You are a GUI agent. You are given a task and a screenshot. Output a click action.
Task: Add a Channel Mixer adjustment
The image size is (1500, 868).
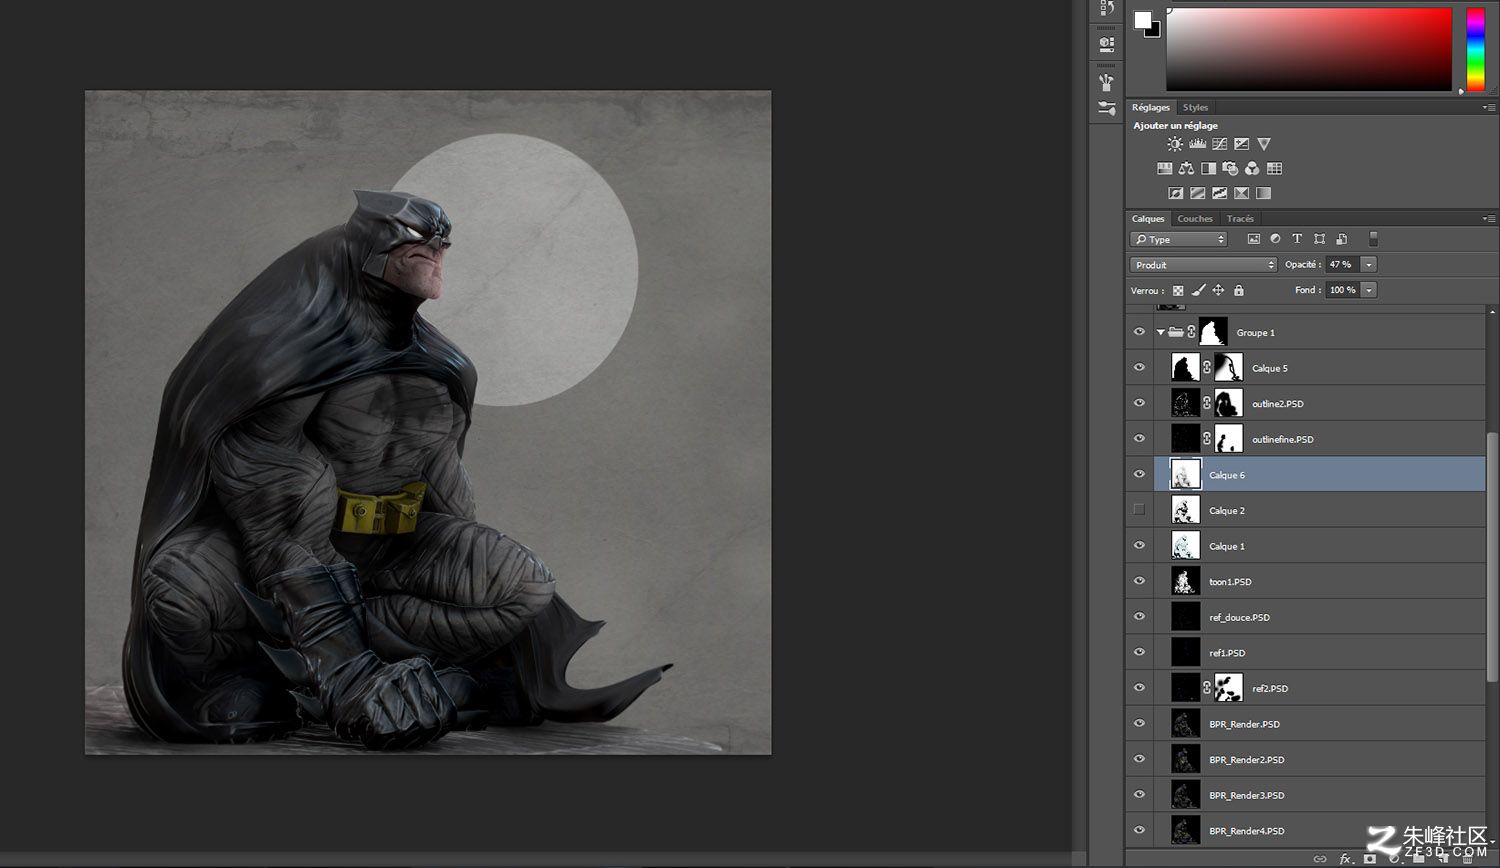click(x=1252, y=168)
